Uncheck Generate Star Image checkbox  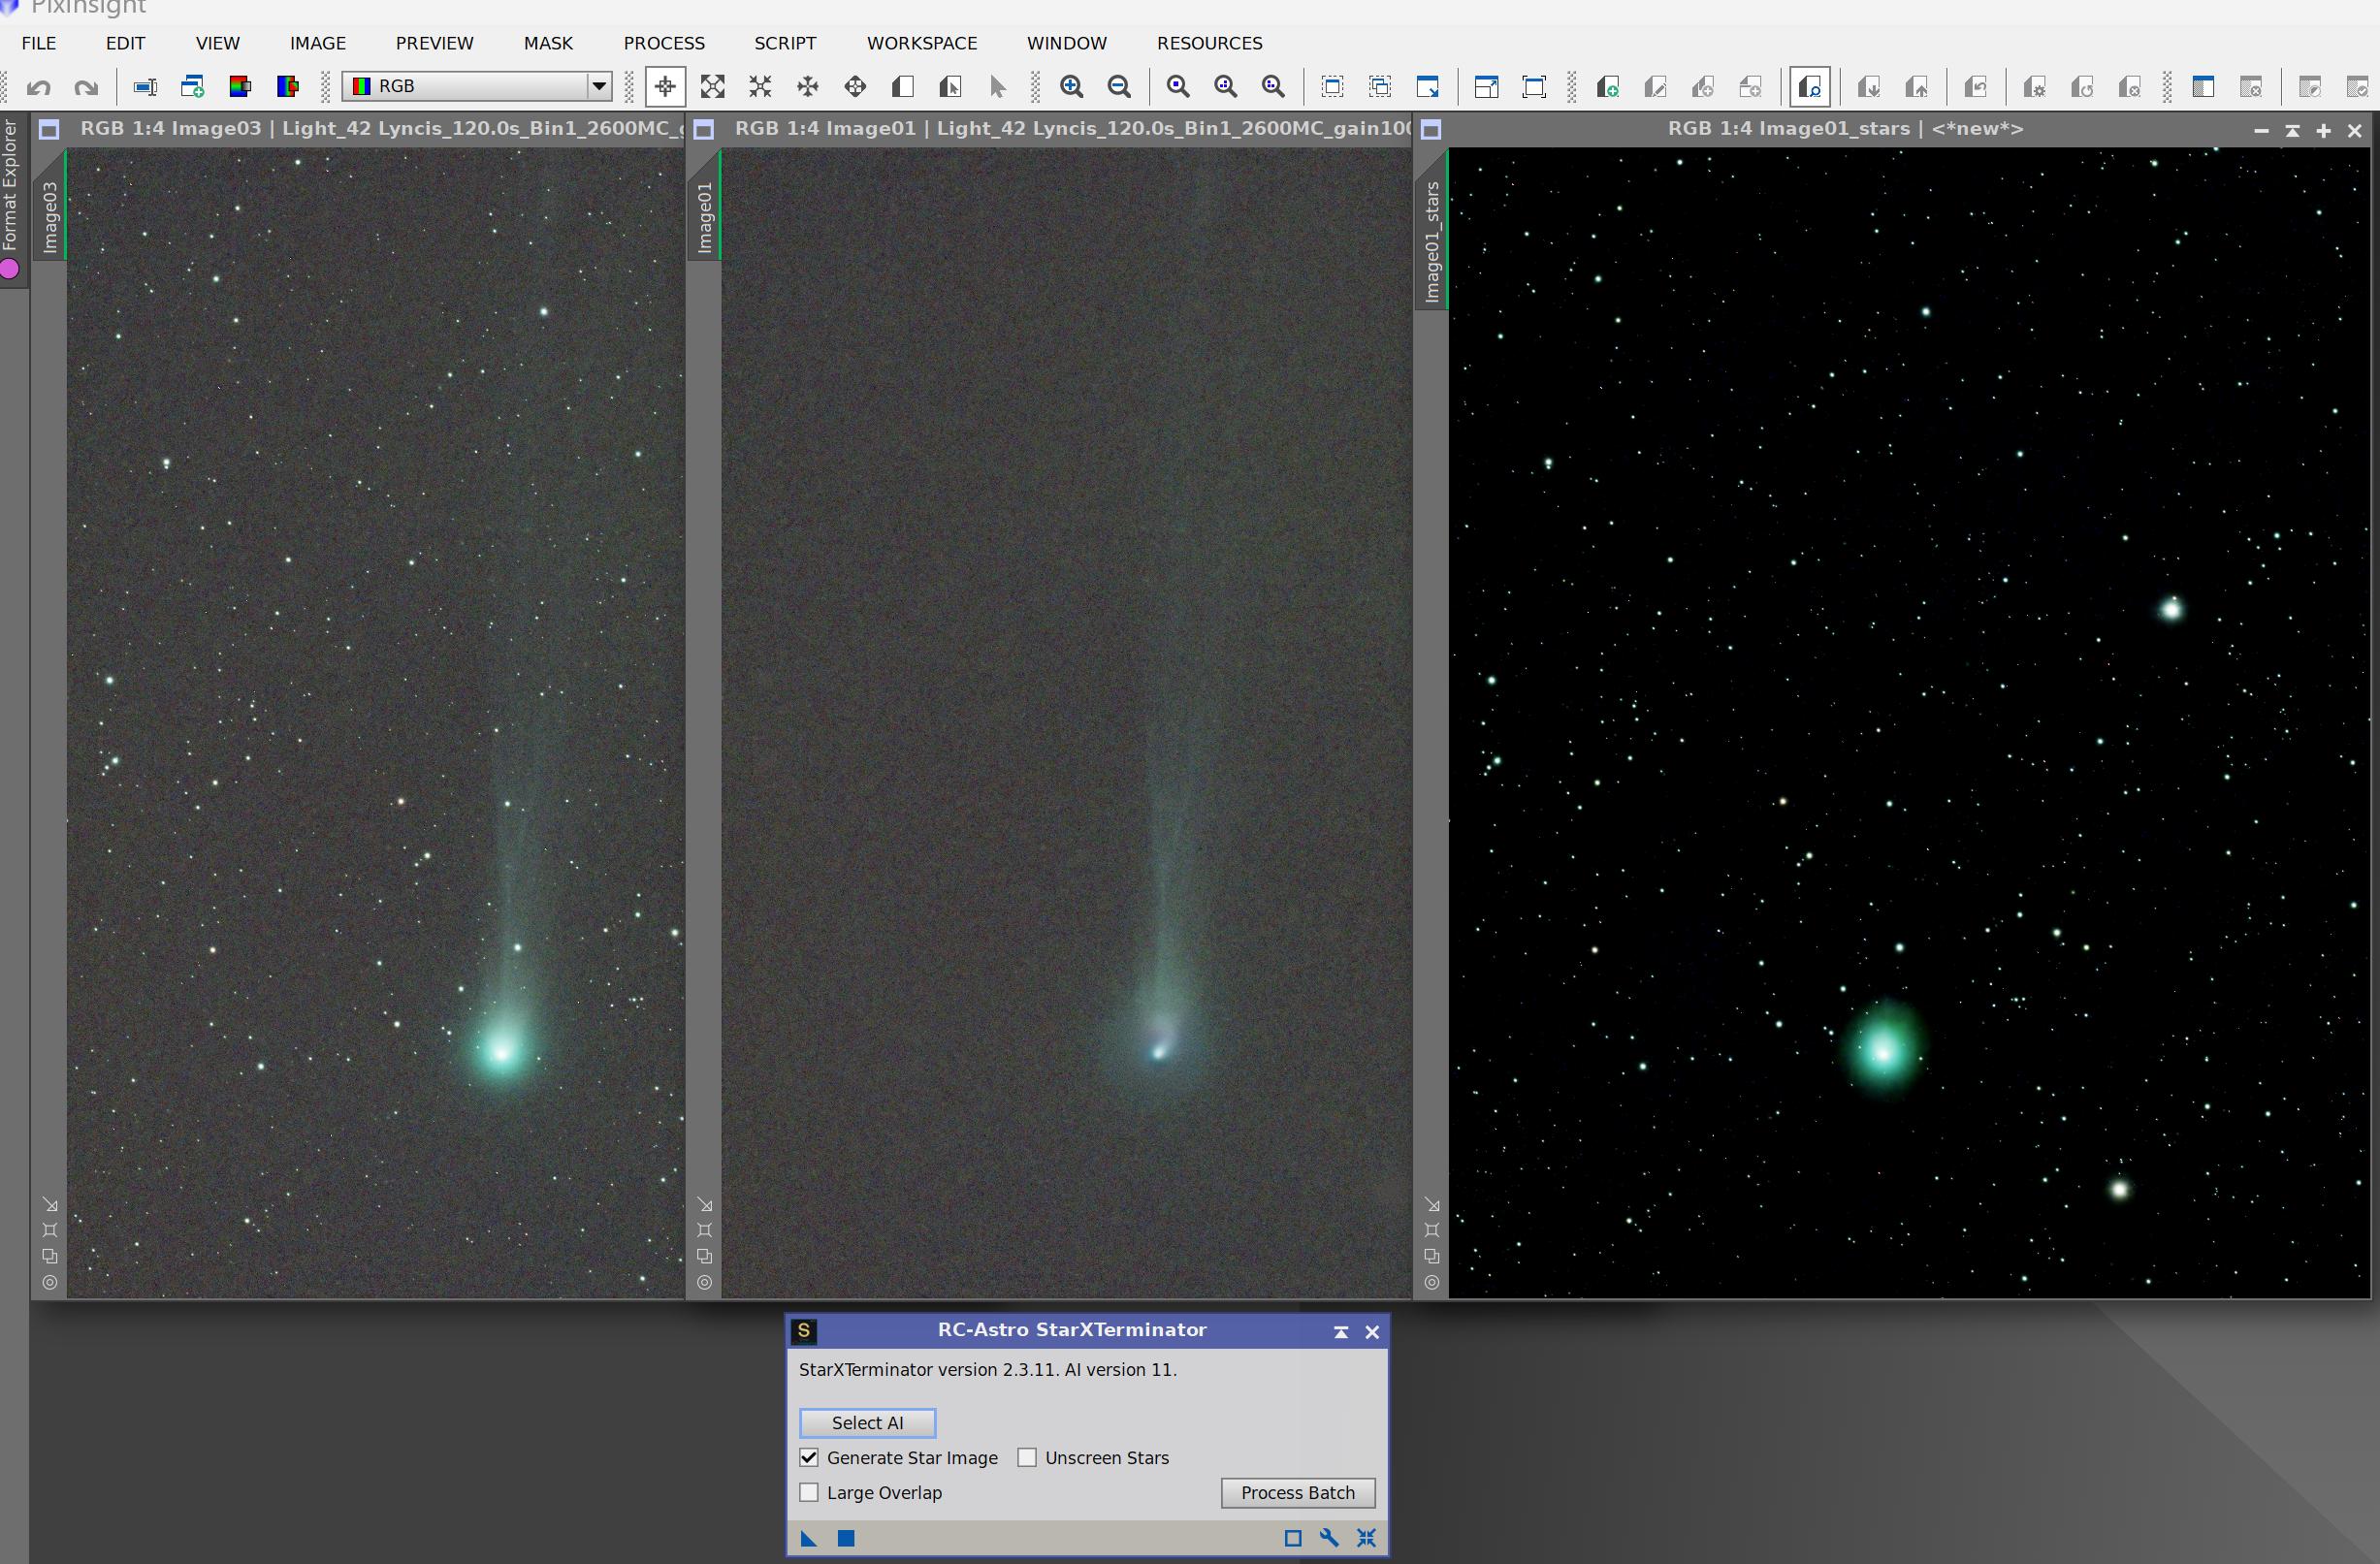click(x=809, y=1458)
